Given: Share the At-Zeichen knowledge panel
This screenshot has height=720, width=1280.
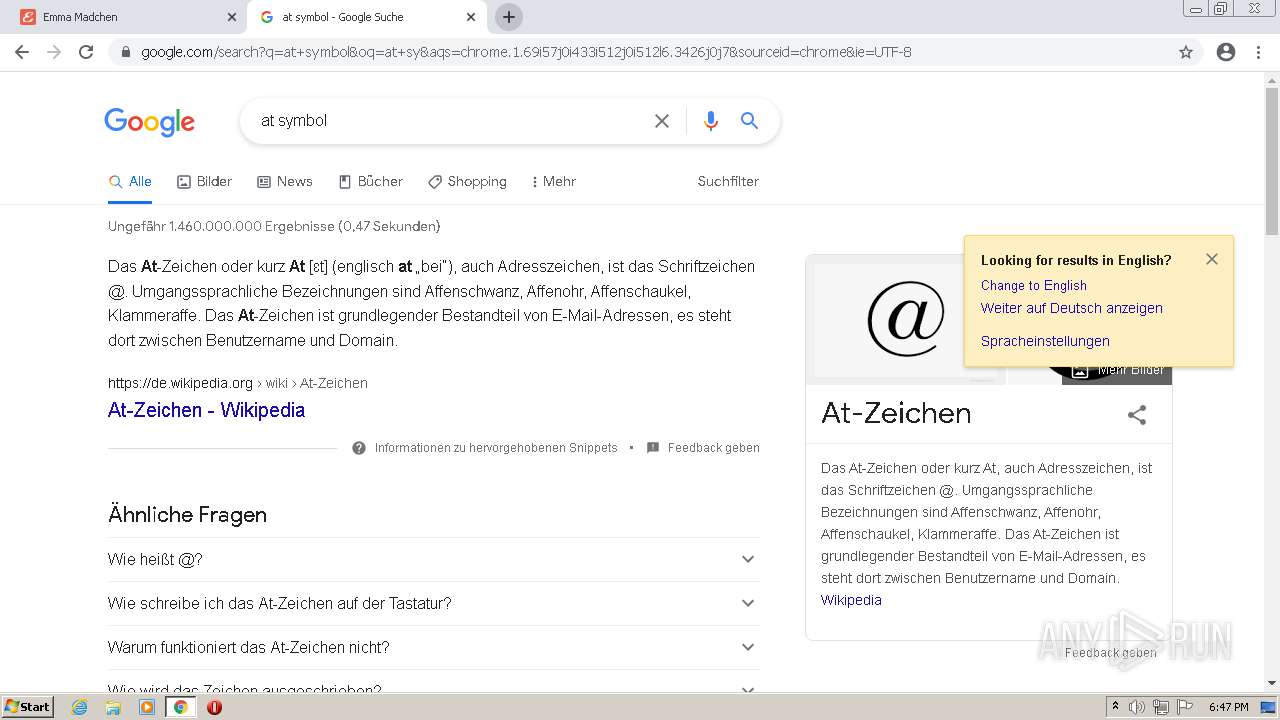Looking at the screenshot, I should [x=1137, y=415].
